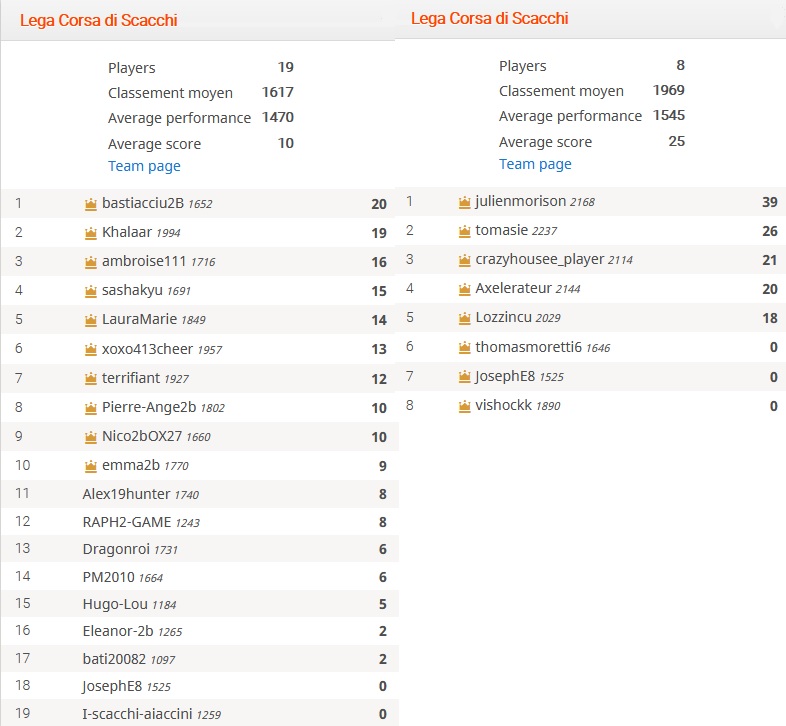Open thomasmoretti6 player row

point(528,347)
